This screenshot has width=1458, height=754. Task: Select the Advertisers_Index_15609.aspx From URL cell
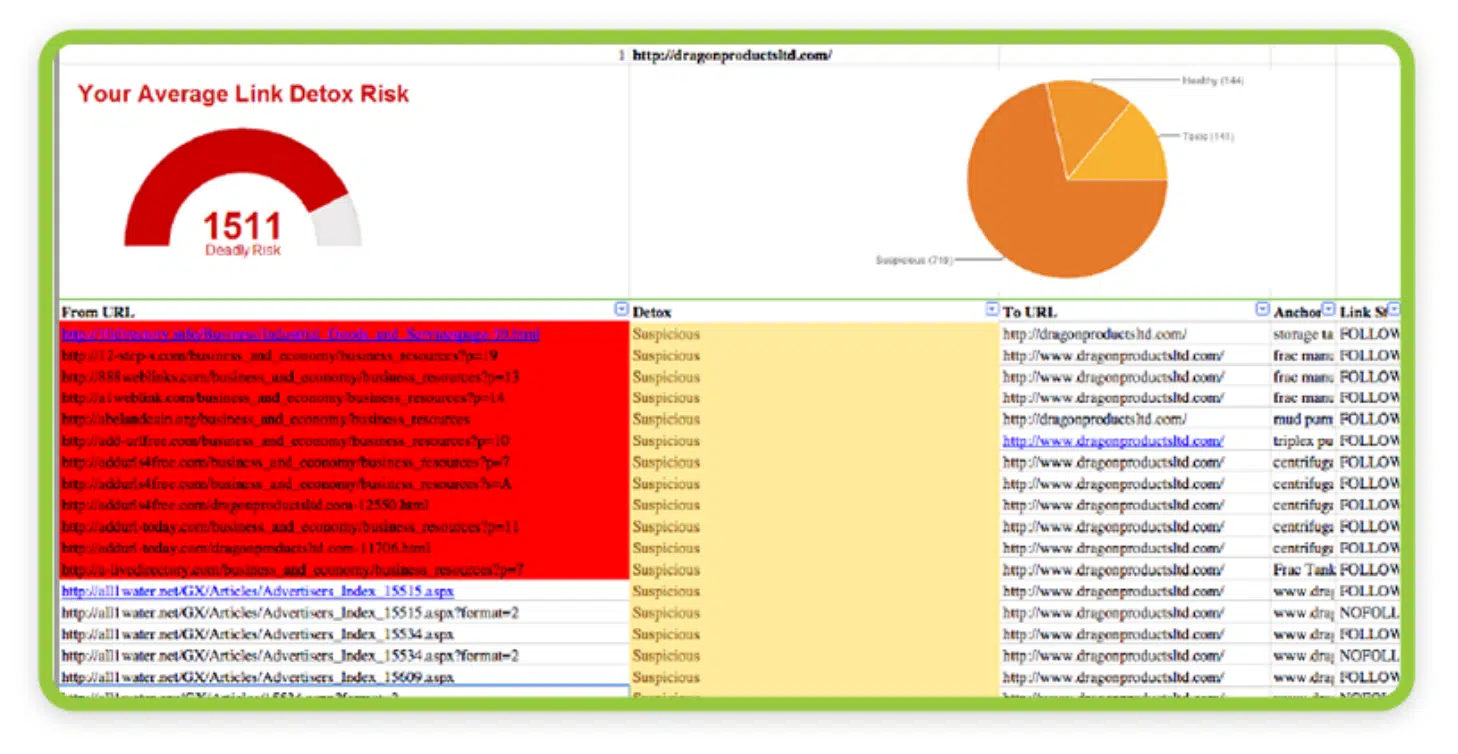(x=257, y=678)
